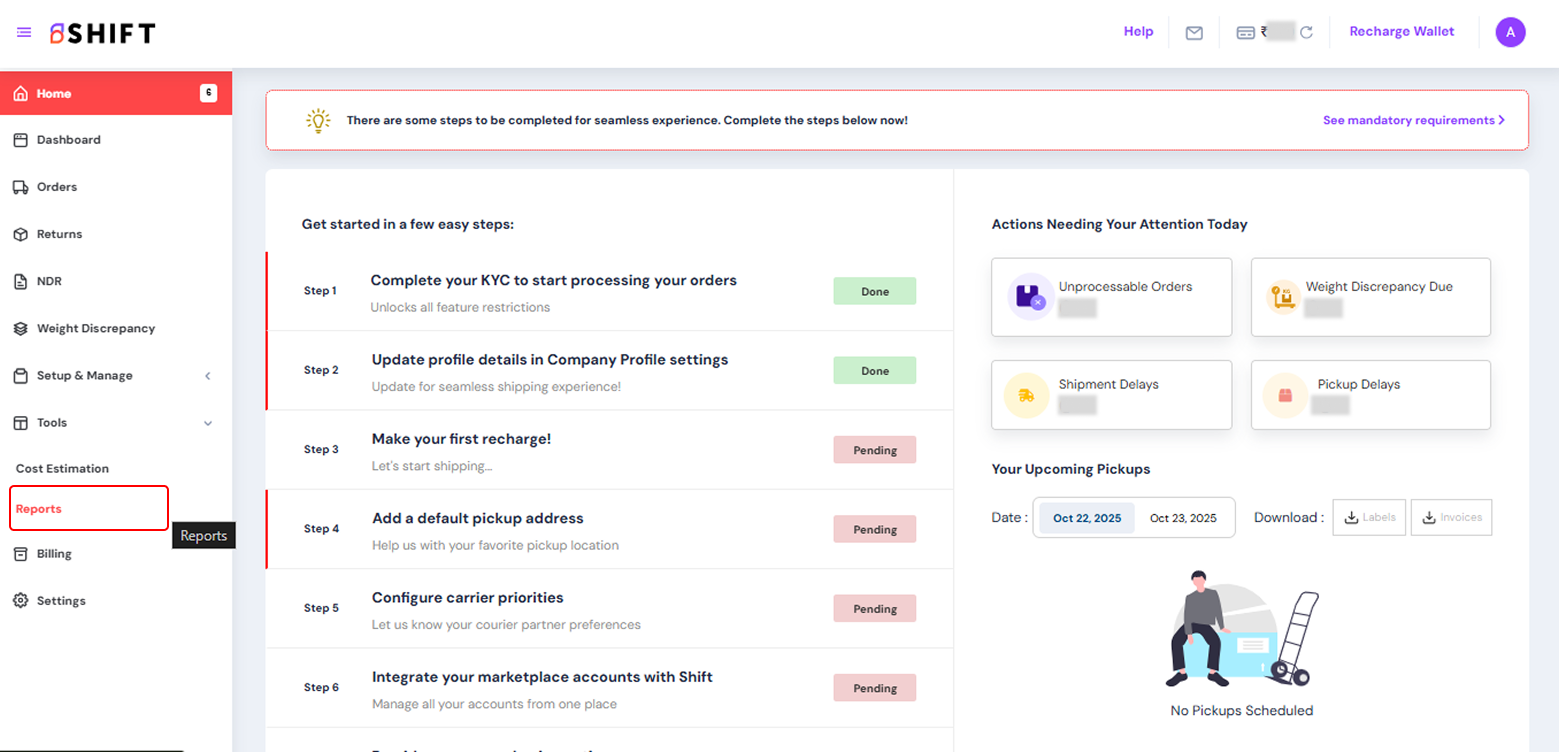The height and width of the screenshot is (752, 1559).
Task: Download Labels for upcoming pickups
Action: click(x=1369, y=518)
